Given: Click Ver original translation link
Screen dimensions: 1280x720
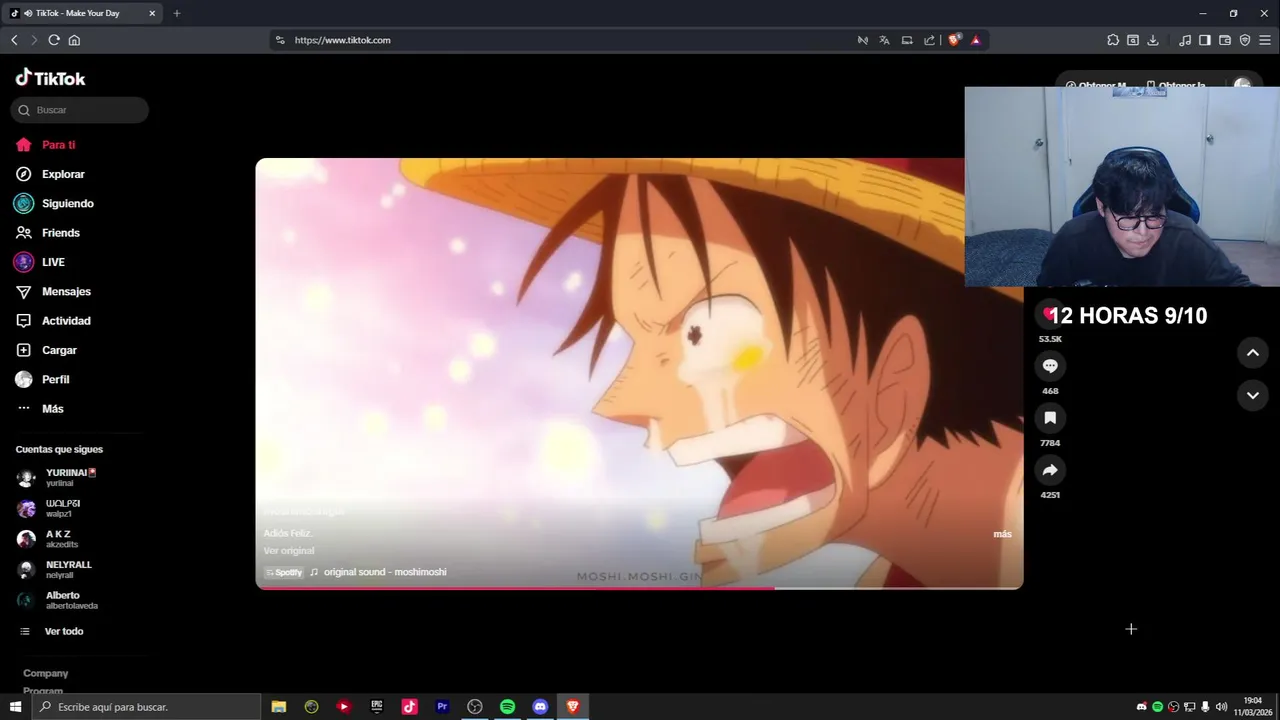Looking at the screenshot, I should pos(289,551).
